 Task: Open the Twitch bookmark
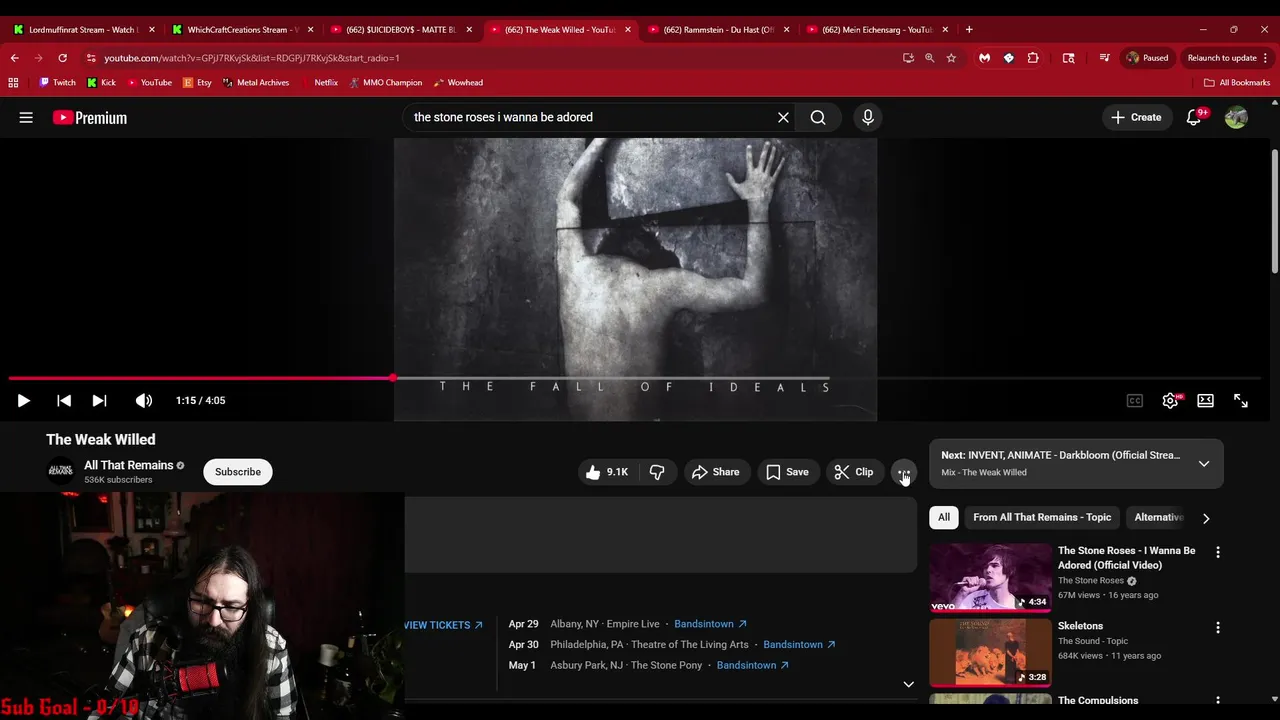coord(57,83)
